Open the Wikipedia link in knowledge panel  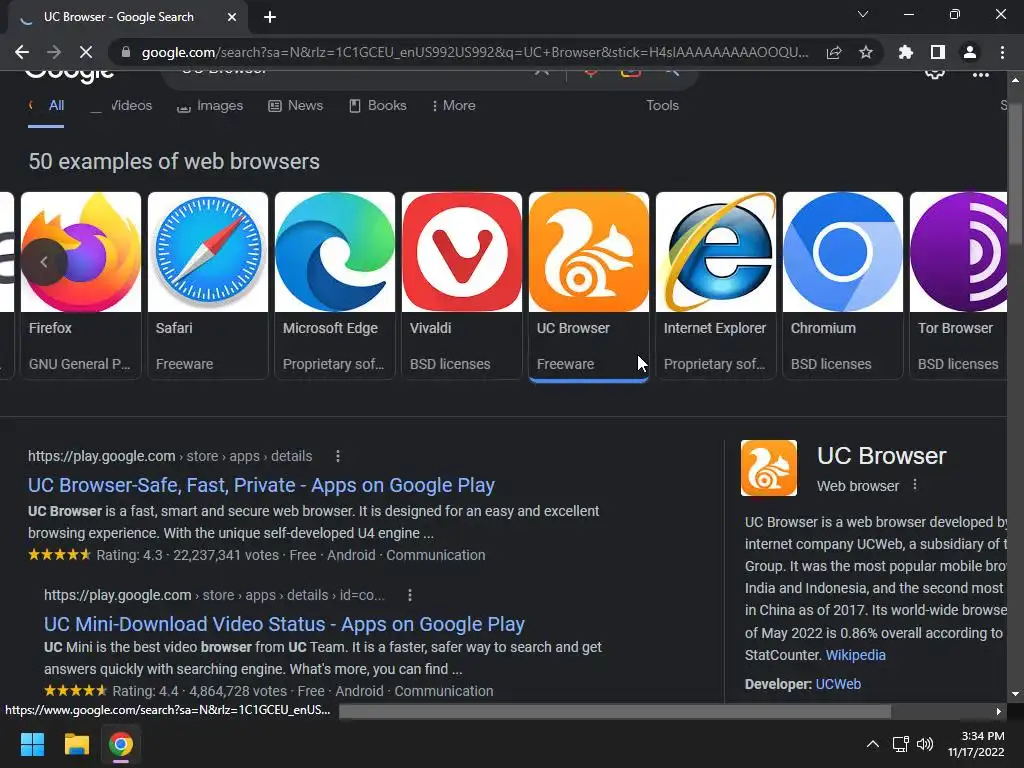pyautogui.click(x=856, y=655)
